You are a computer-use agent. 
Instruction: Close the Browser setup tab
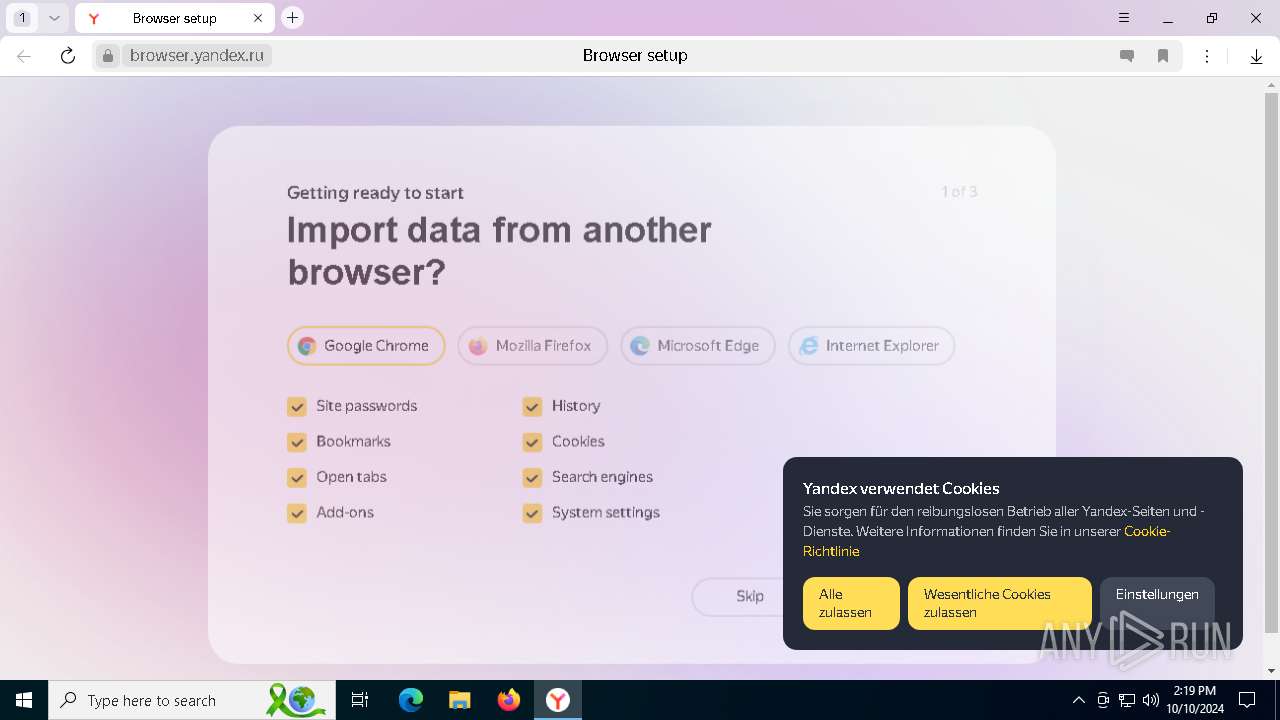pos(259,18)
